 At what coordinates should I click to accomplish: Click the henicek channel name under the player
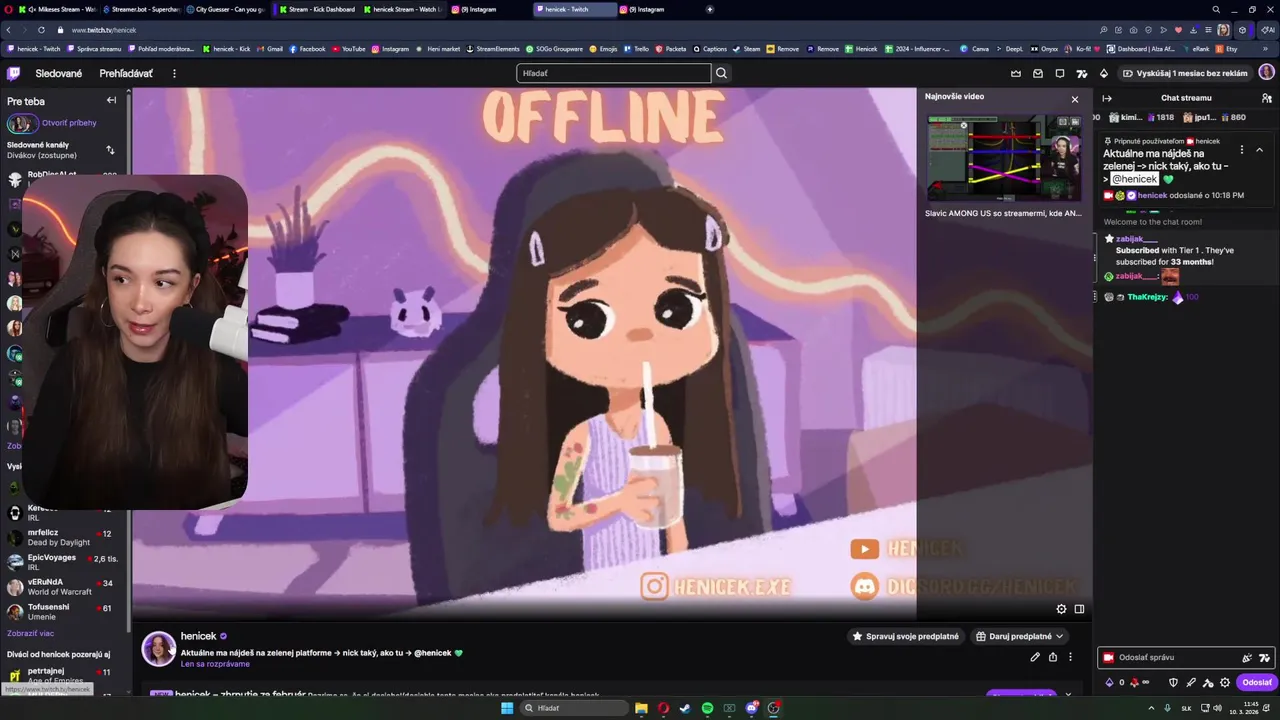[x=198, y=636]
